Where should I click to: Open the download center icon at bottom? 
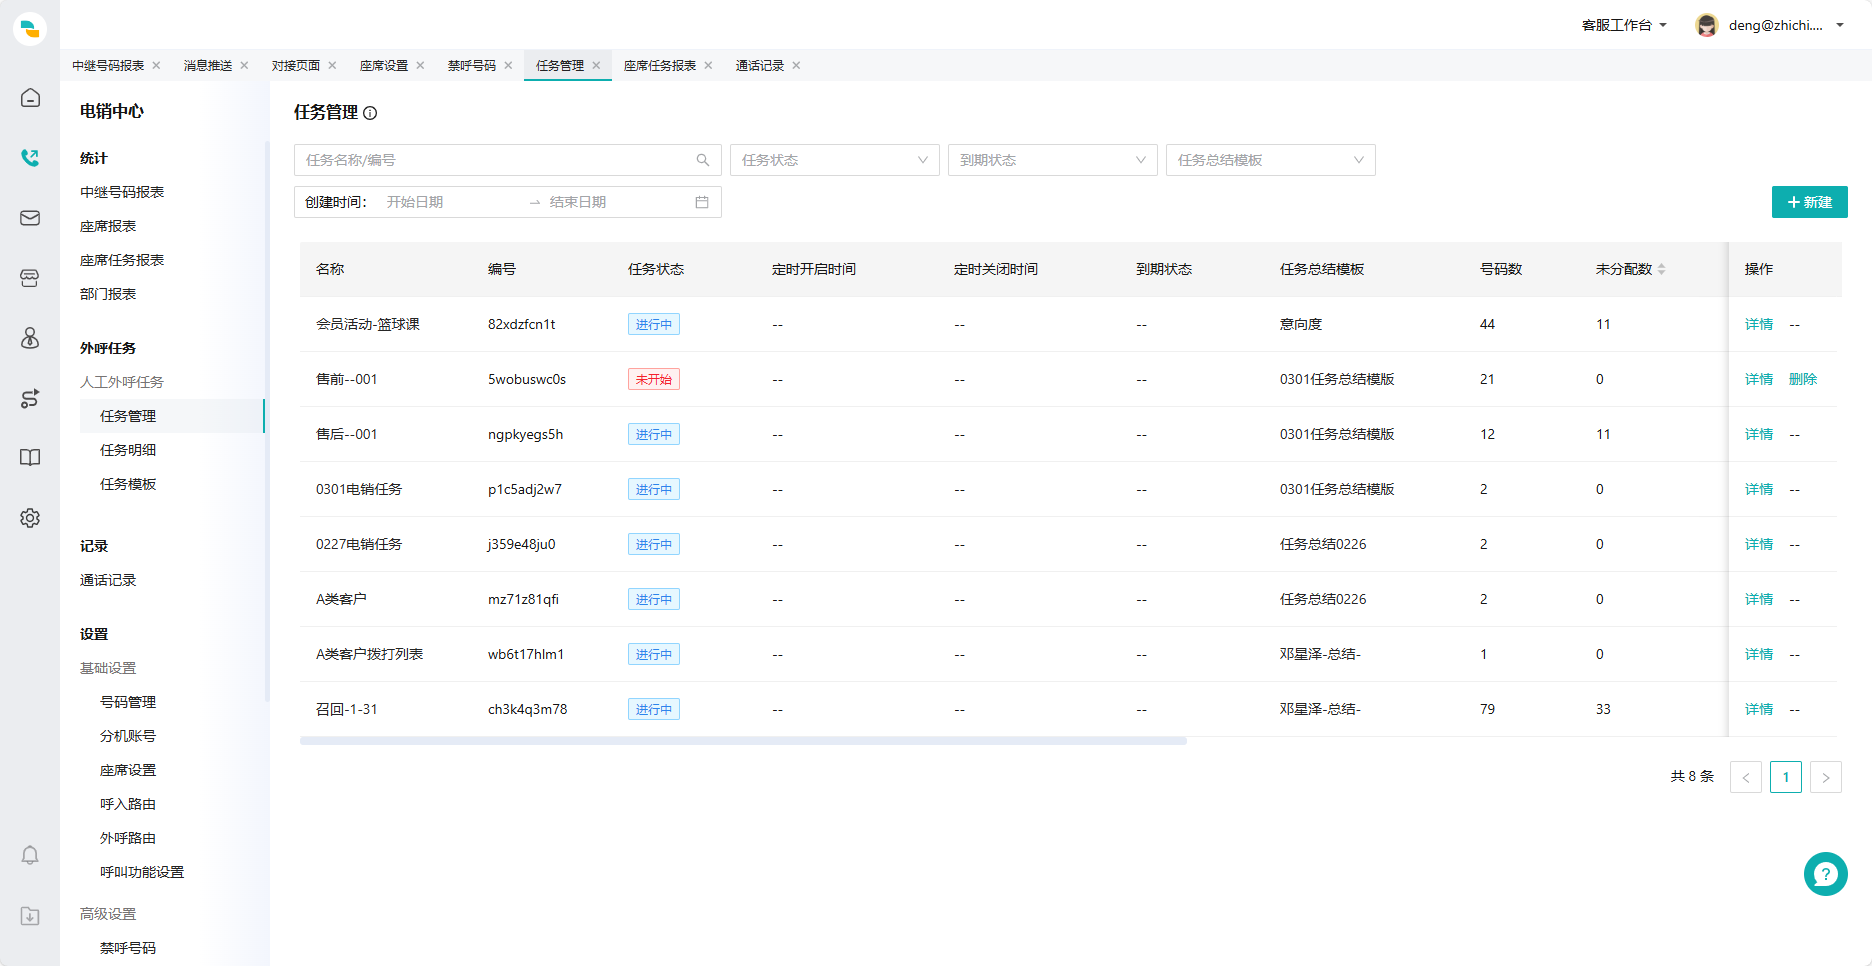pos(30,916)
